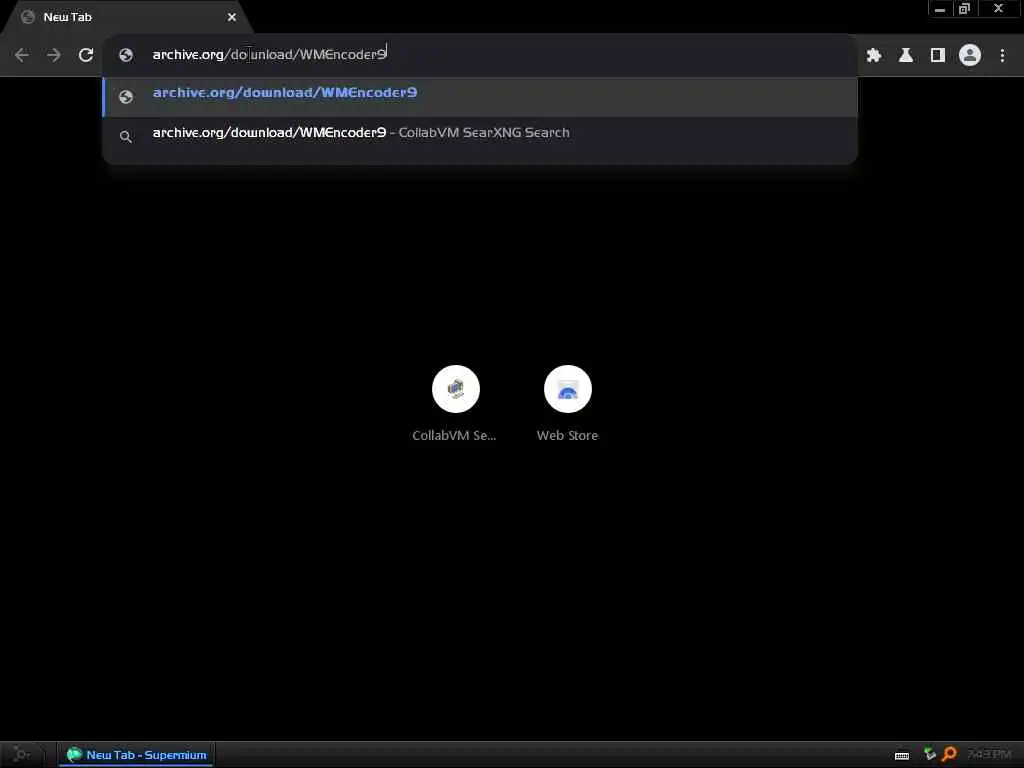Select the New Tab browser tab

[x=127, y=18]
